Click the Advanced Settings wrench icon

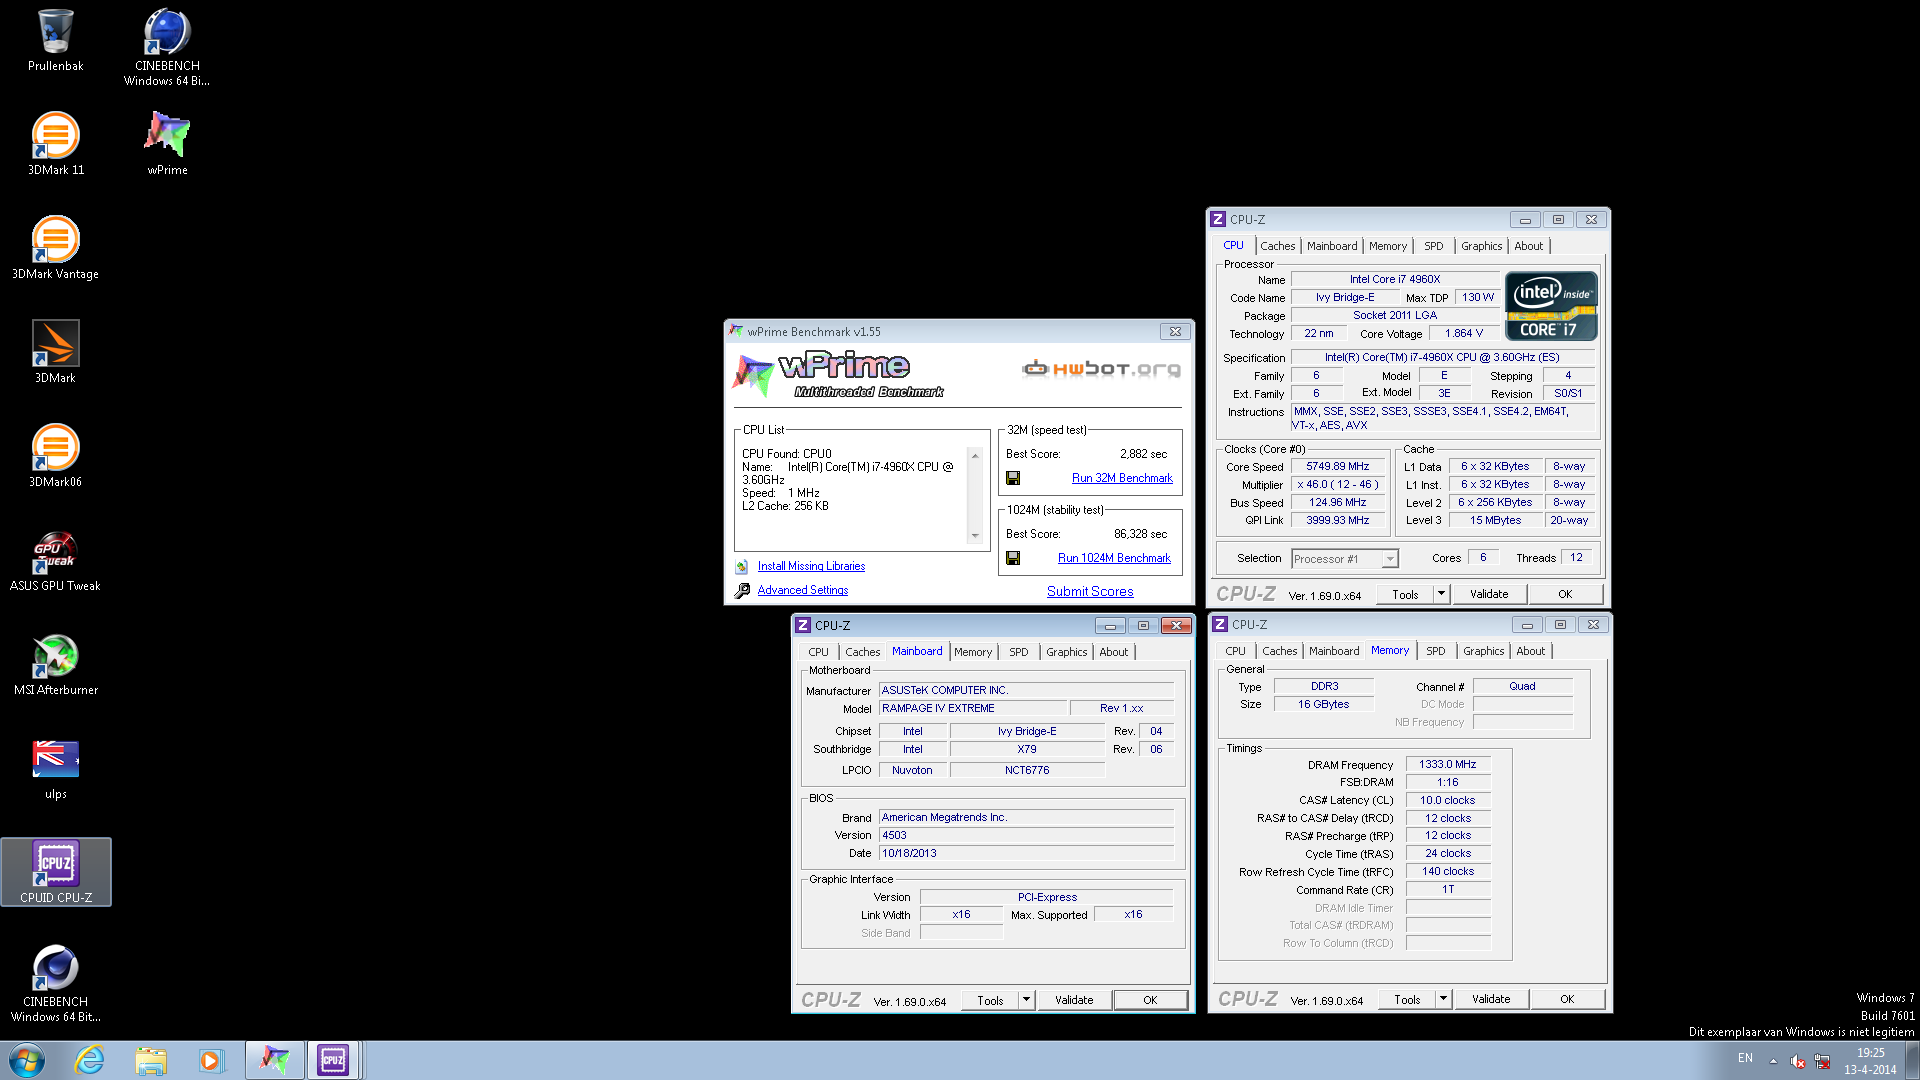pyautogui.click(x=742, y=591)
